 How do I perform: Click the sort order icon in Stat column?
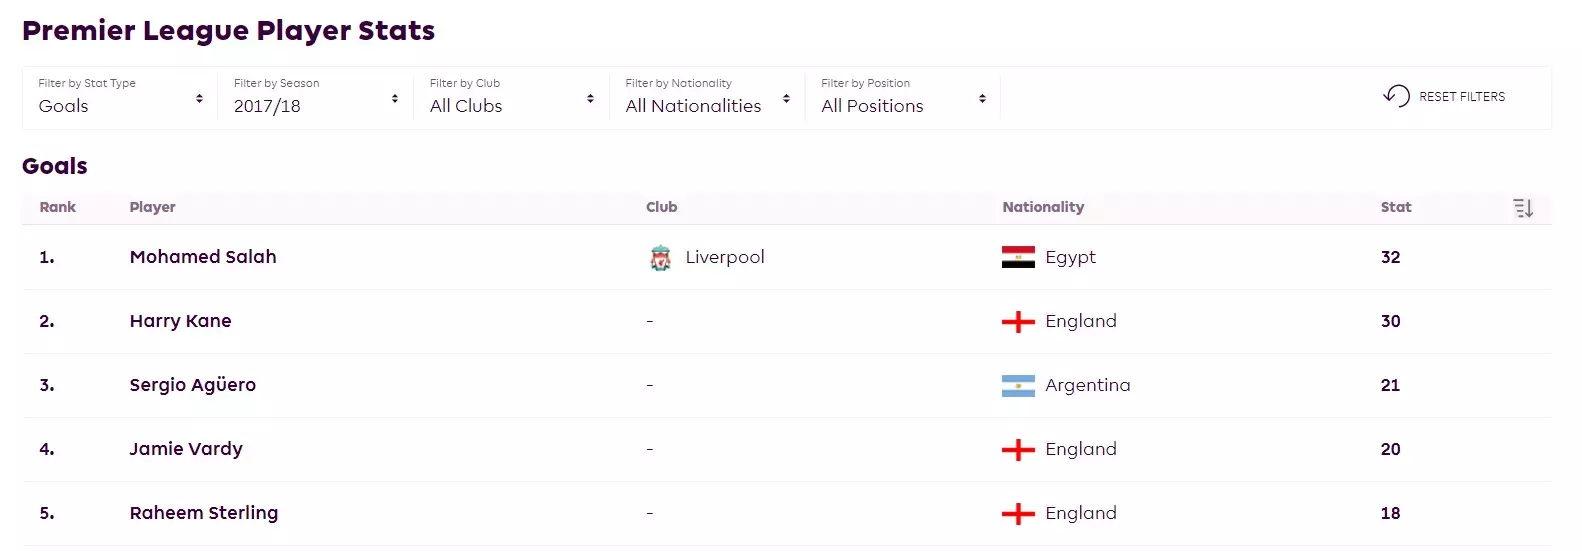click(x=1523, y=208)
